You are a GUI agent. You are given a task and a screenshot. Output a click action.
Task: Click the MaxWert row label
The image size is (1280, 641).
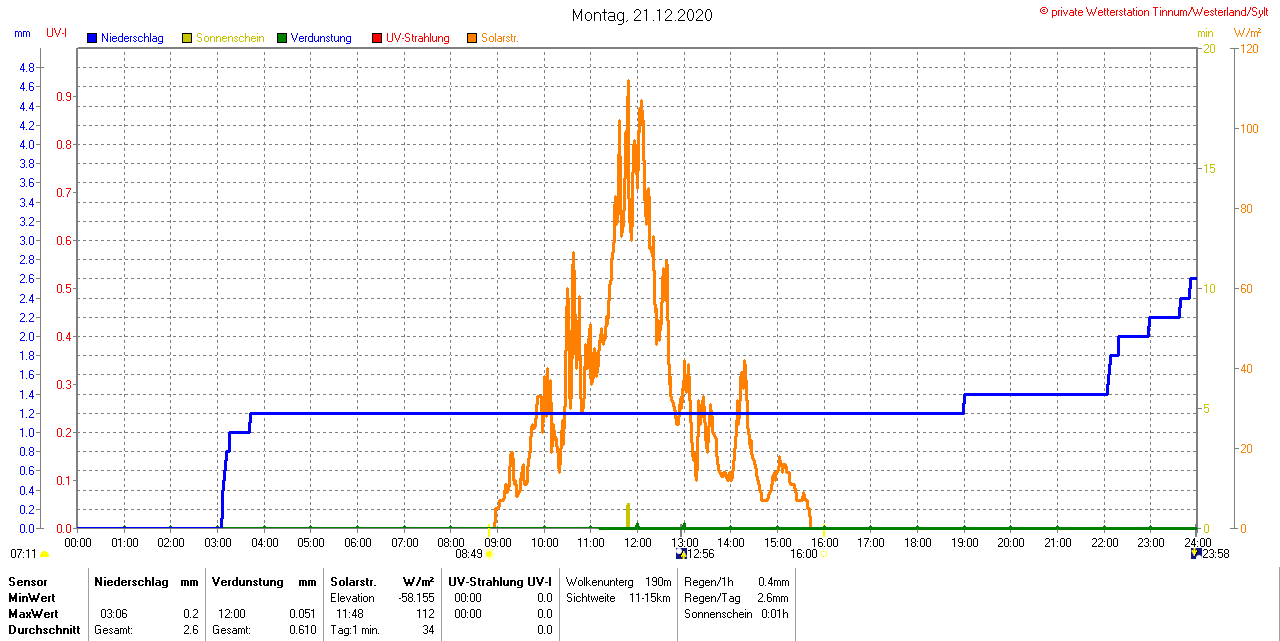coord(32,613)
